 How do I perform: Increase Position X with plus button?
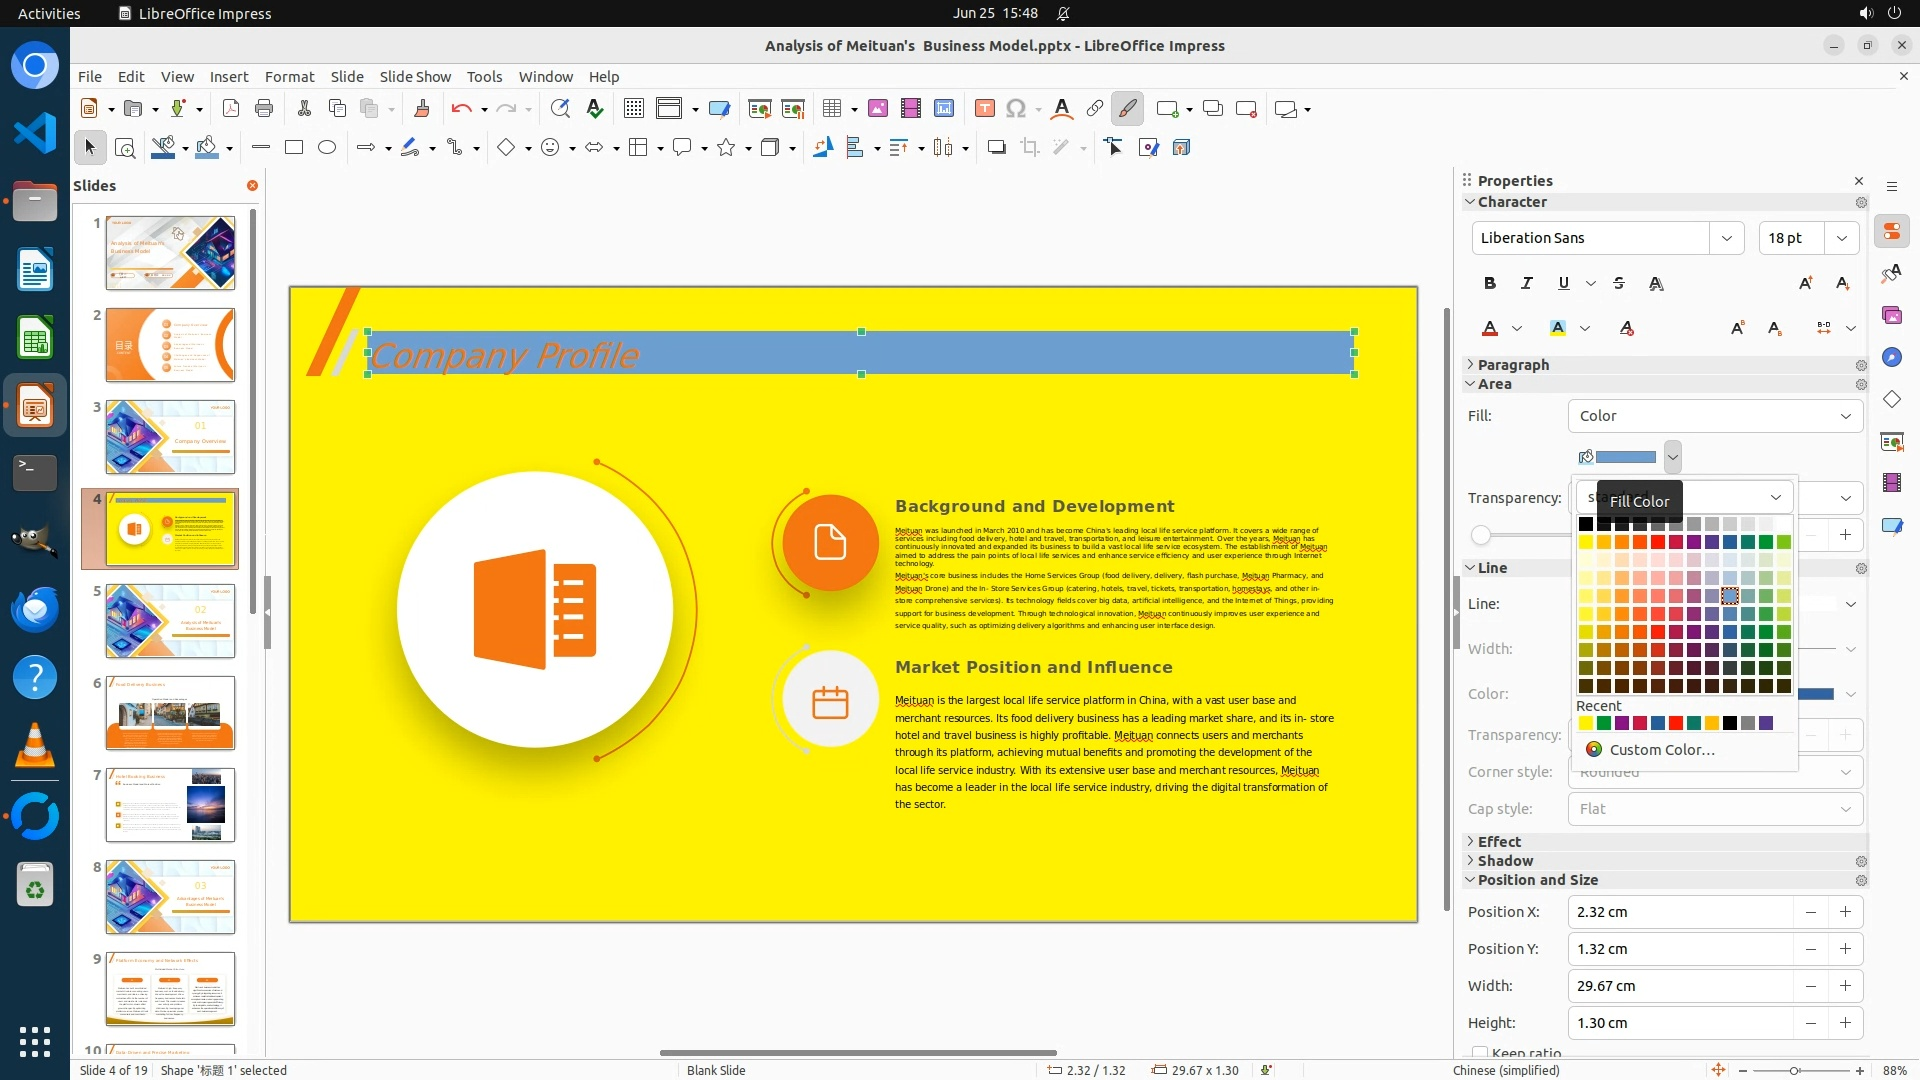[x=1845, y=912]
